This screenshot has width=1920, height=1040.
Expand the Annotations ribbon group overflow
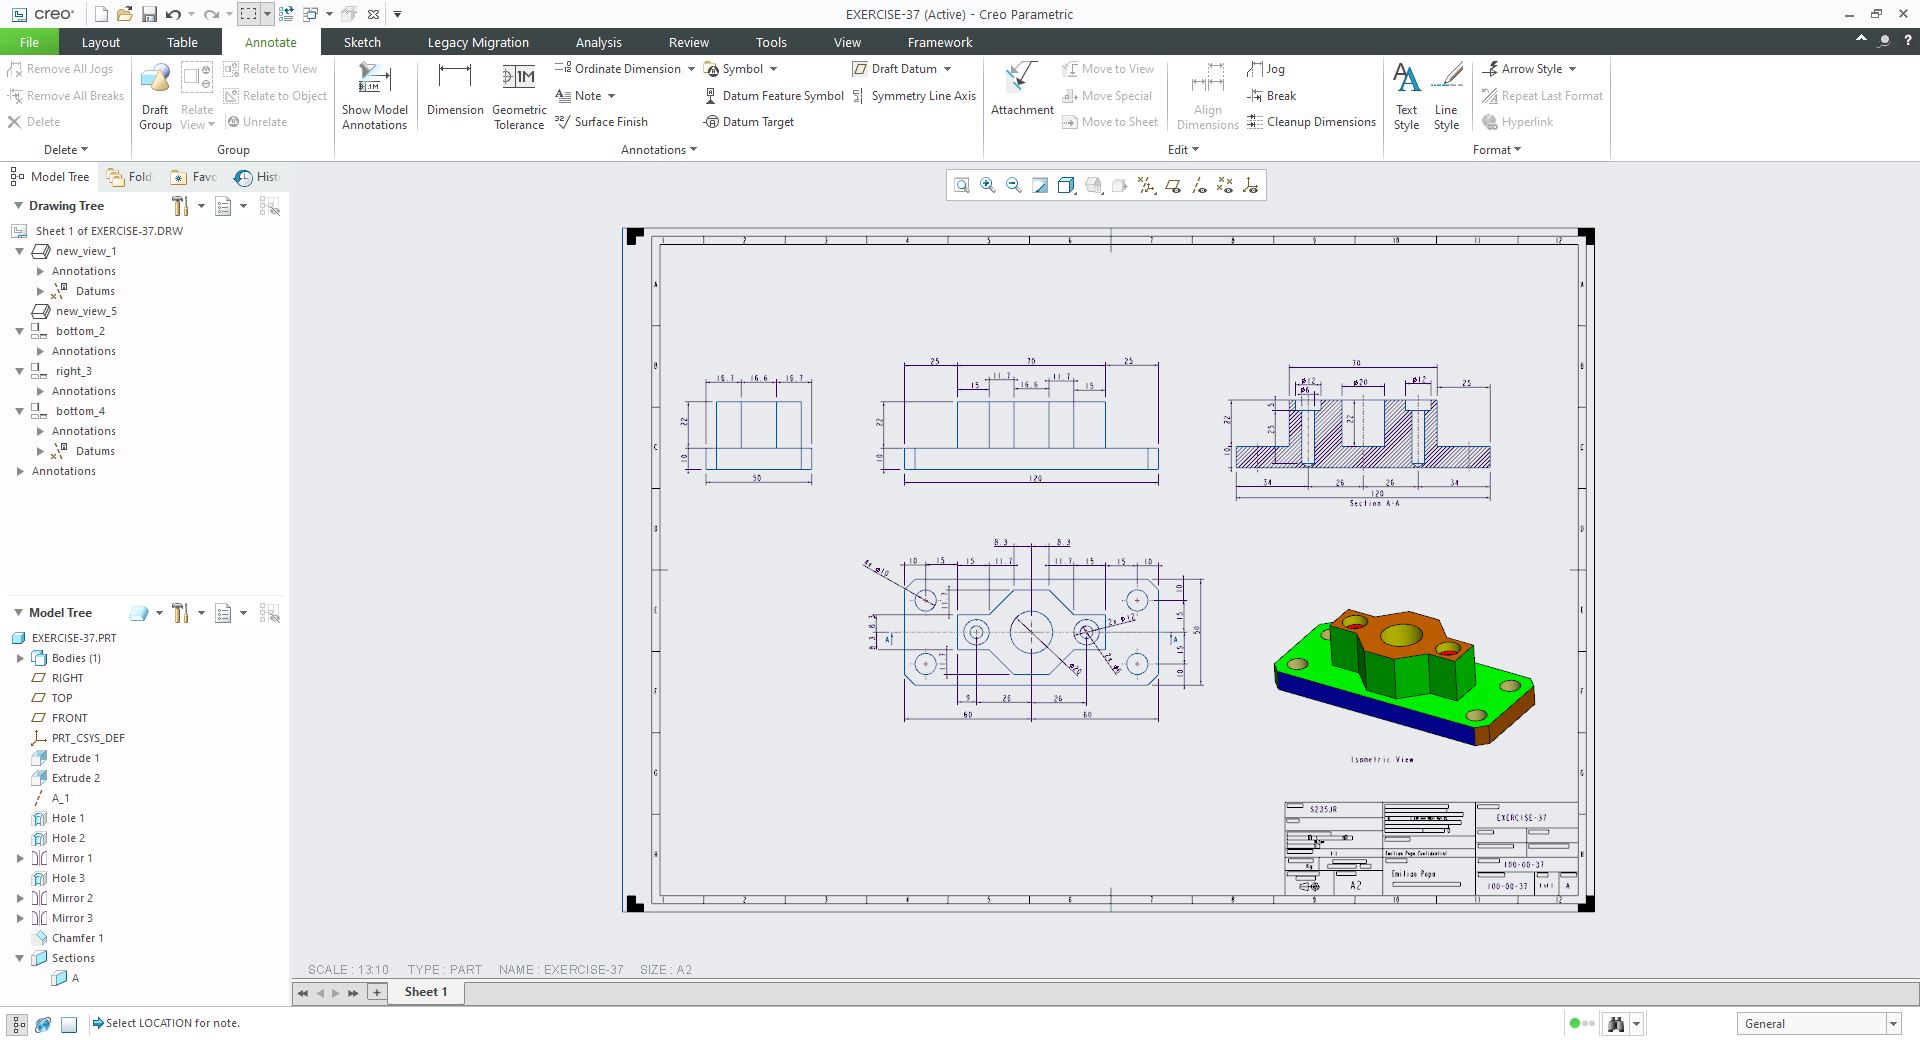coord(659,150)
